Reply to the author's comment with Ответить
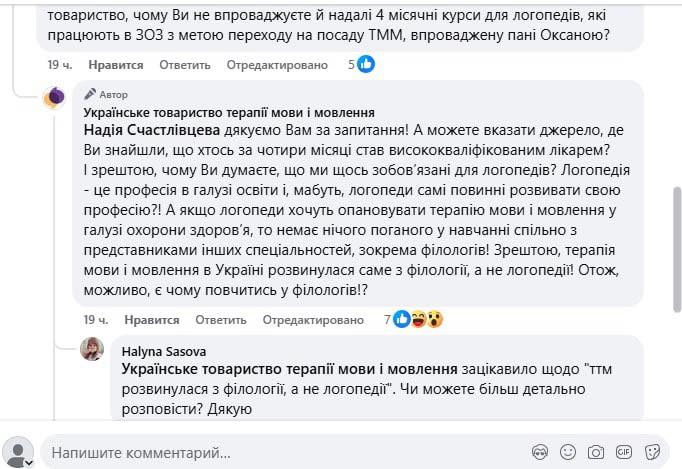 pyautogui.click(x=215, y=320)
